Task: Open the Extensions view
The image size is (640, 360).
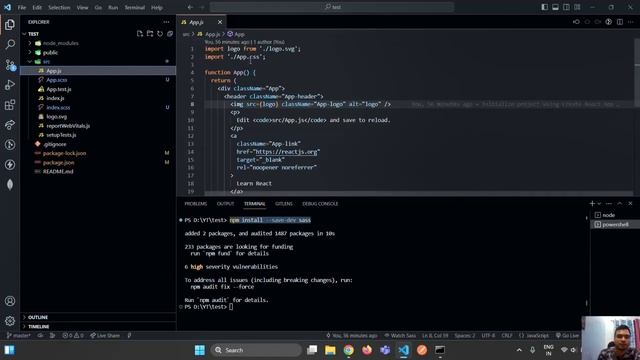Action: [x=10, y=104]
